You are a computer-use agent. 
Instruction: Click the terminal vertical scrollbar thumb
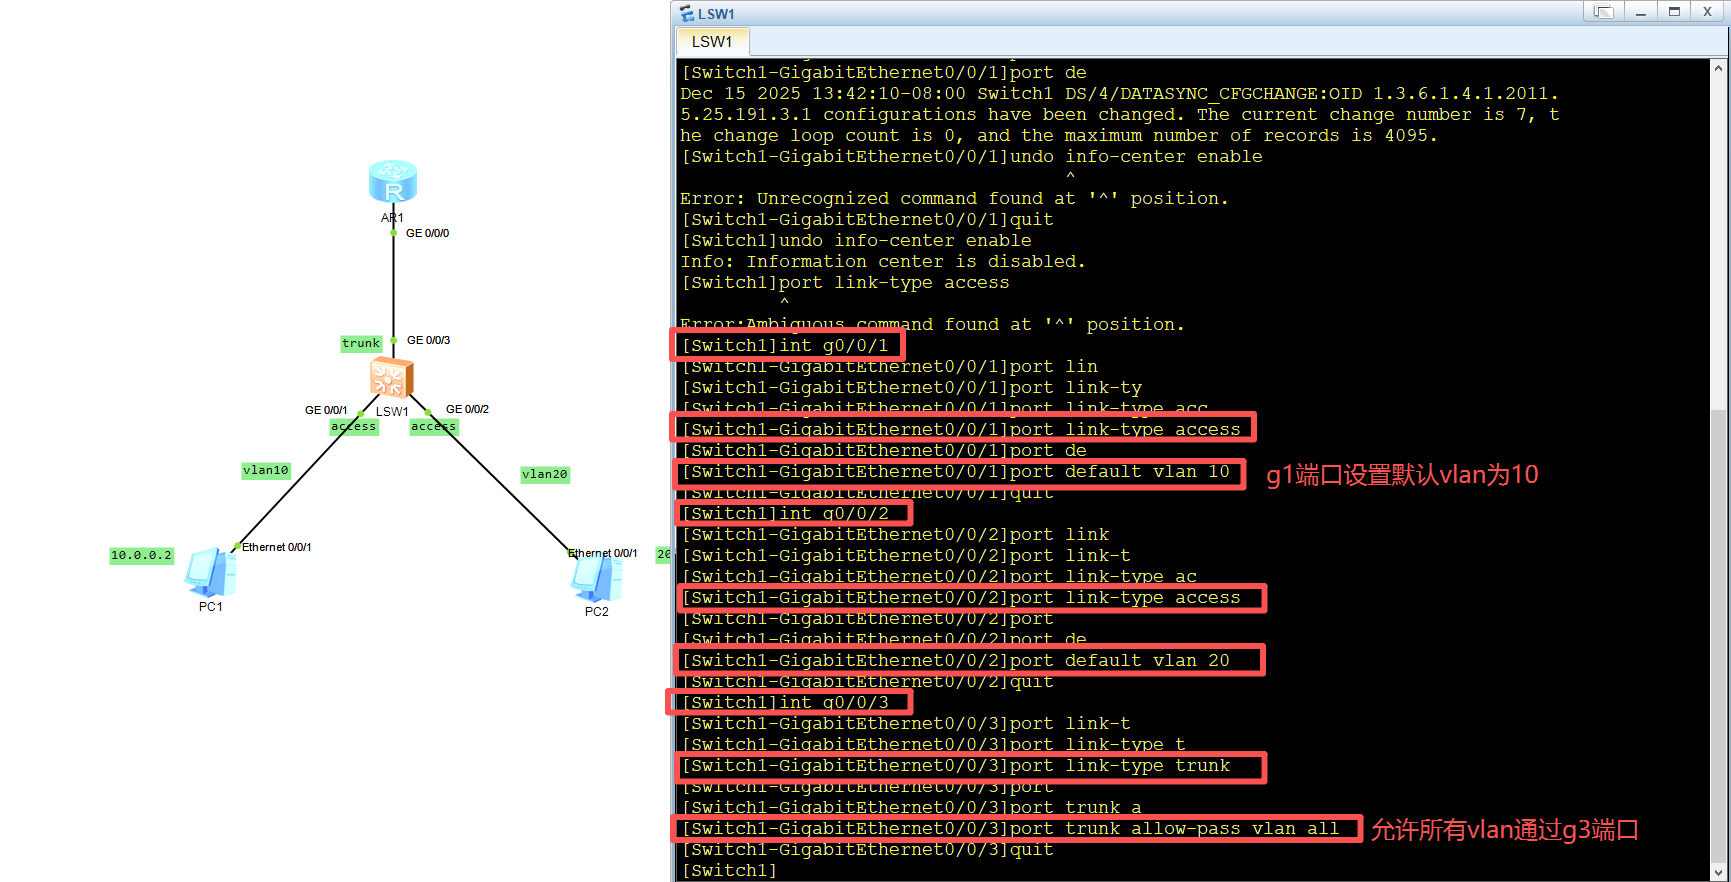click(x=1719, y=634)
